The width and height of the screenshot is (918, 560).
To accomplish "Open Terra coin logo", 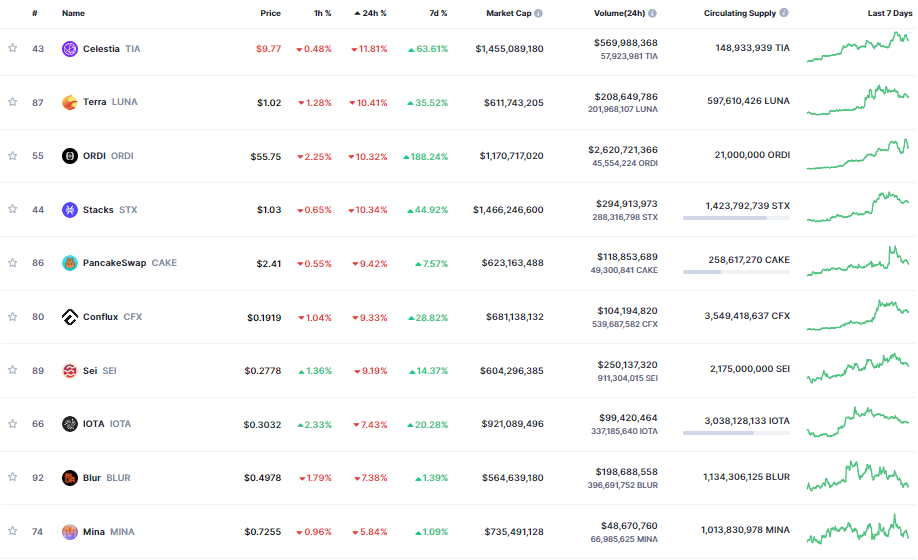I will [70, 102].
